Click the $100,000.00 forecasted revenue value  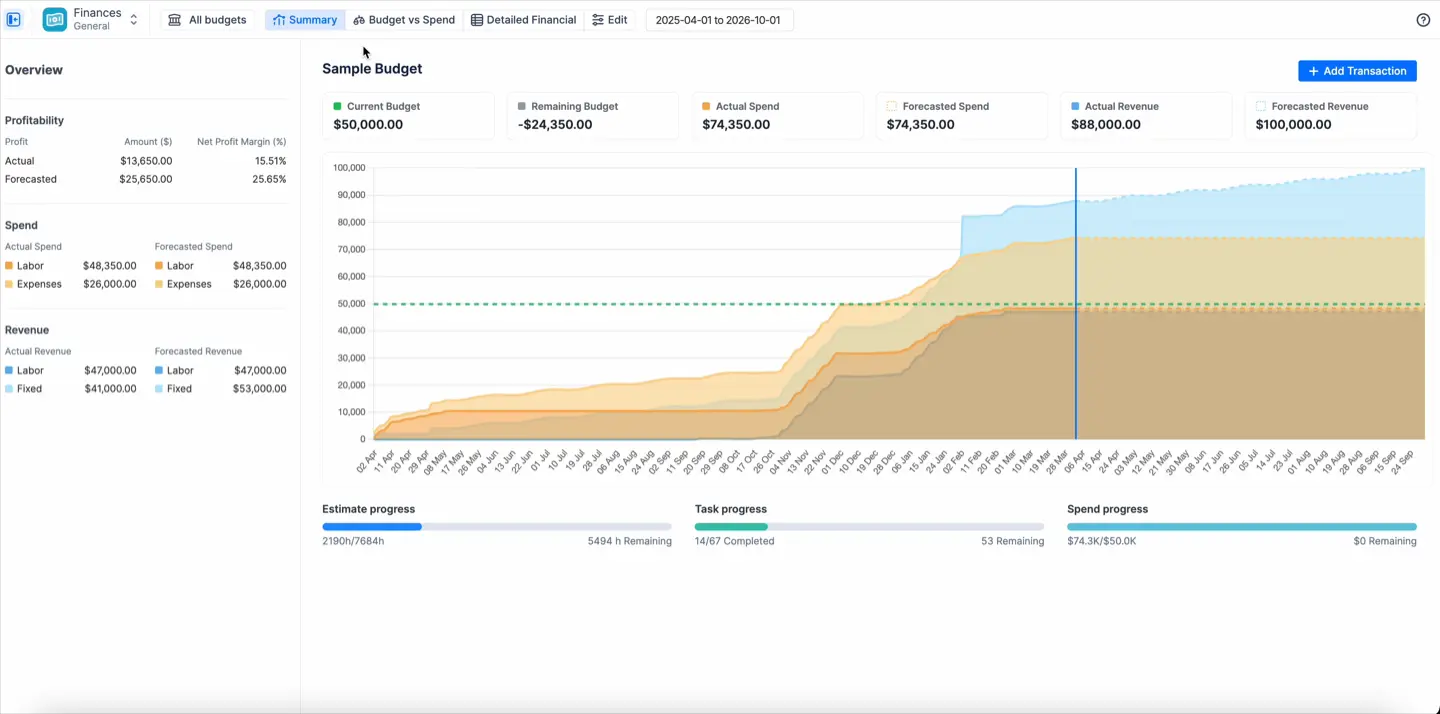1294,125
